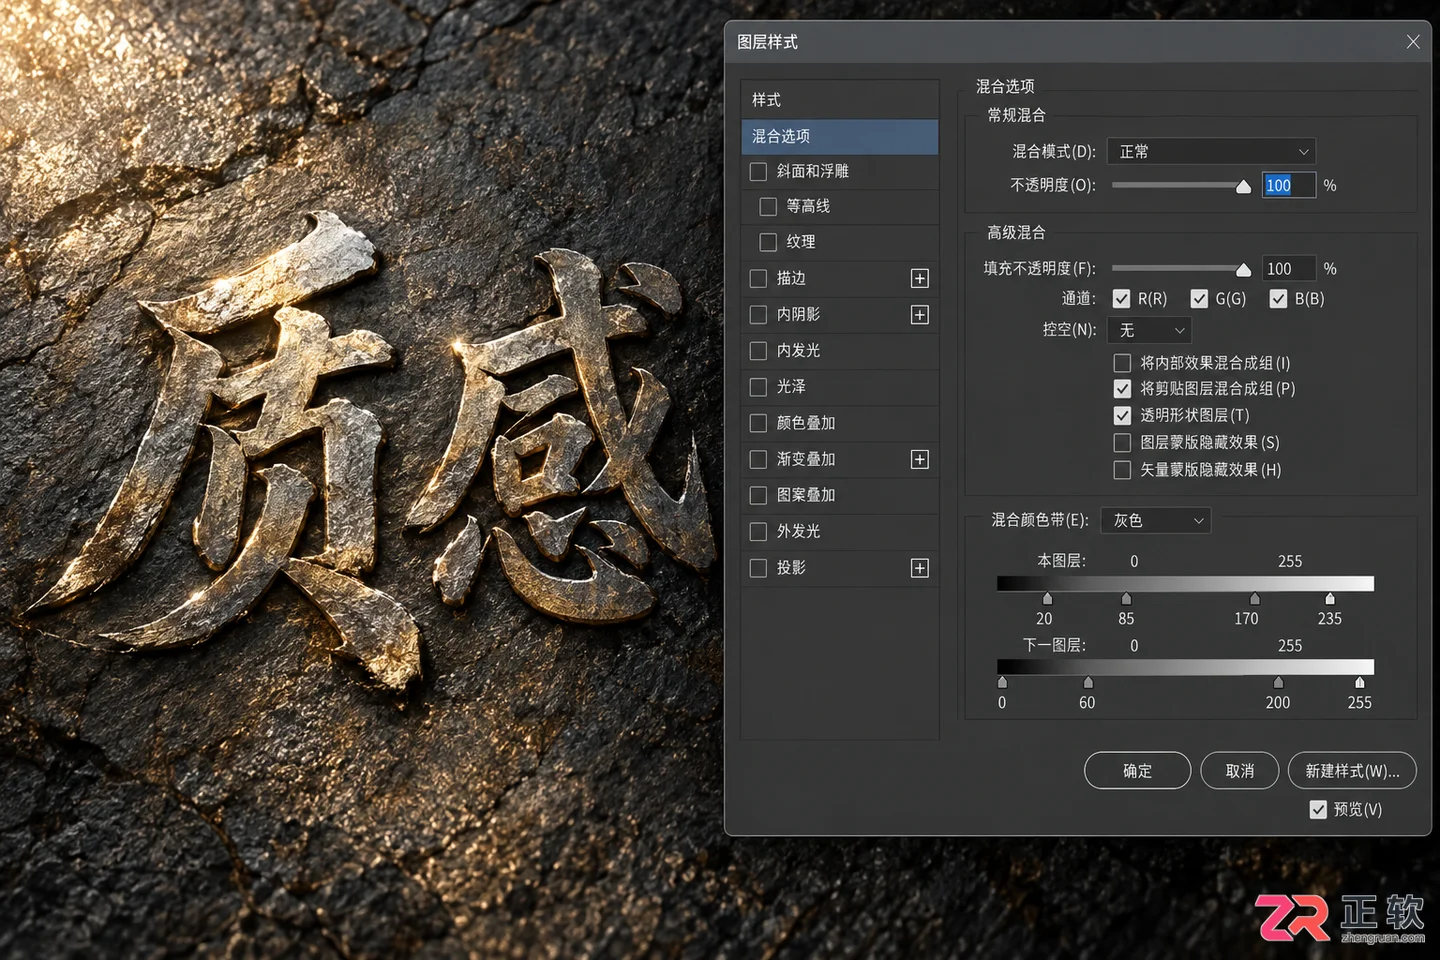Add another 描边 effect with plus icon
The height and width of the screenshot is (960, 1440).
point(920,278)
